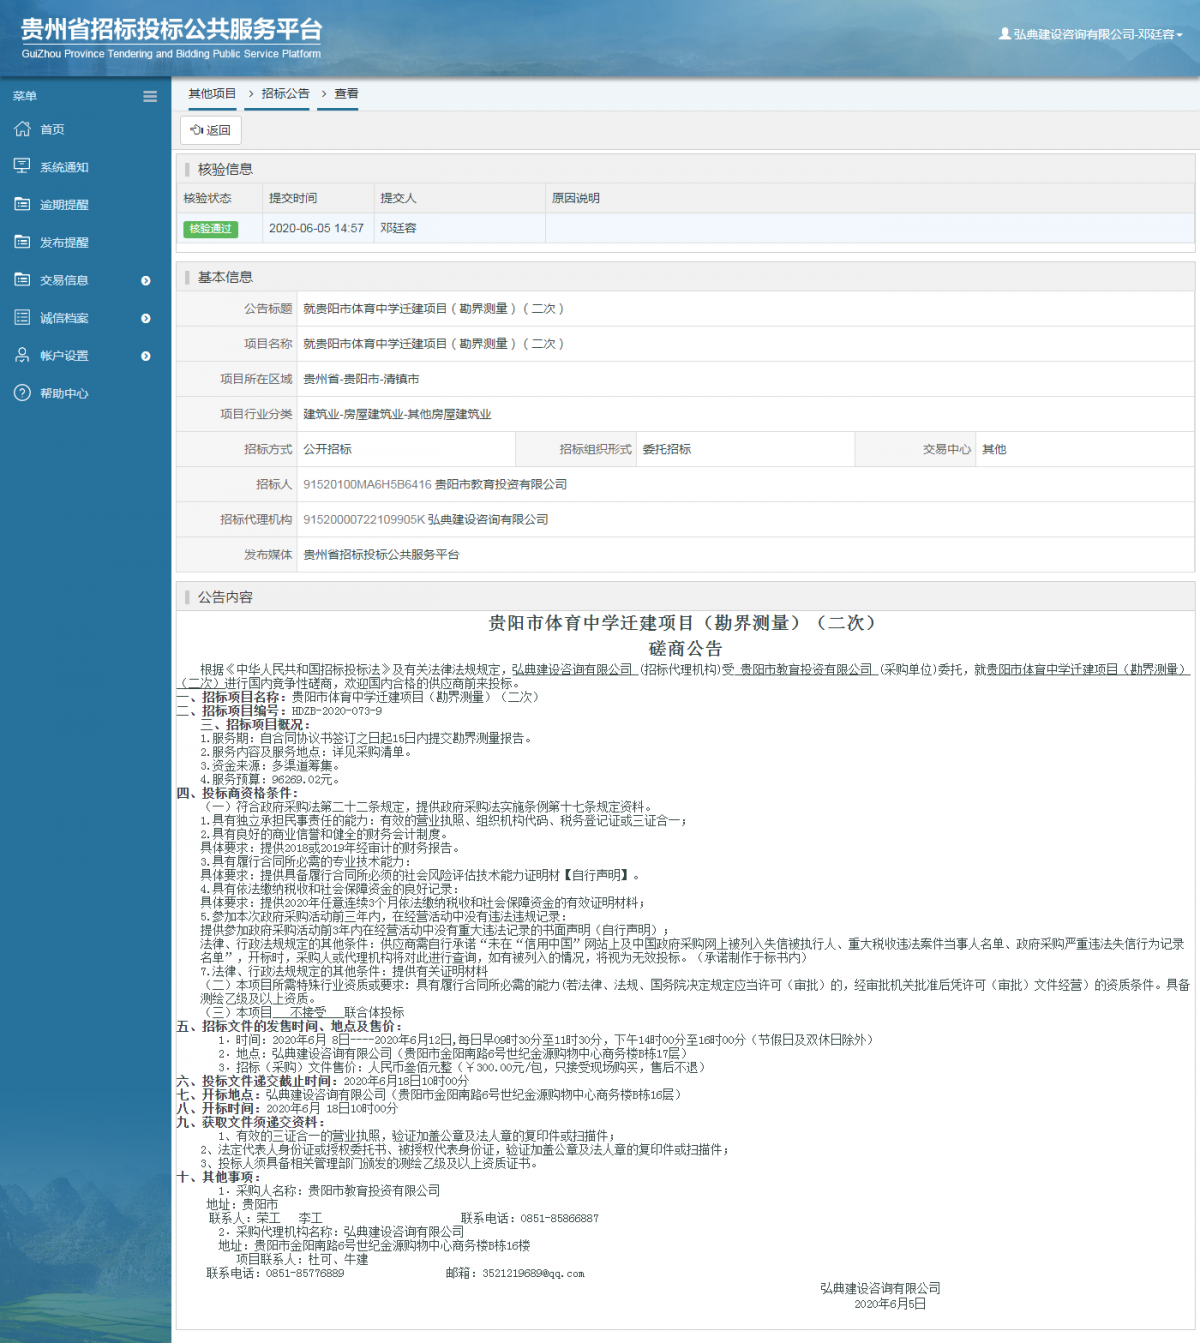The image size is (1200, 1343).
Task: Collapse the sidebar with the hamburger icon
Action: pos(150,97)
